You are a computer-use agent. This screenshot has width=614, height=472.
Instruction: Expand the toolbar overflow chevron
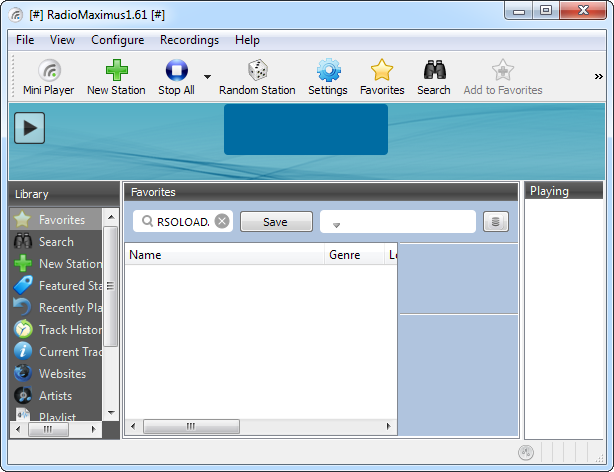[x=598, y=76]
